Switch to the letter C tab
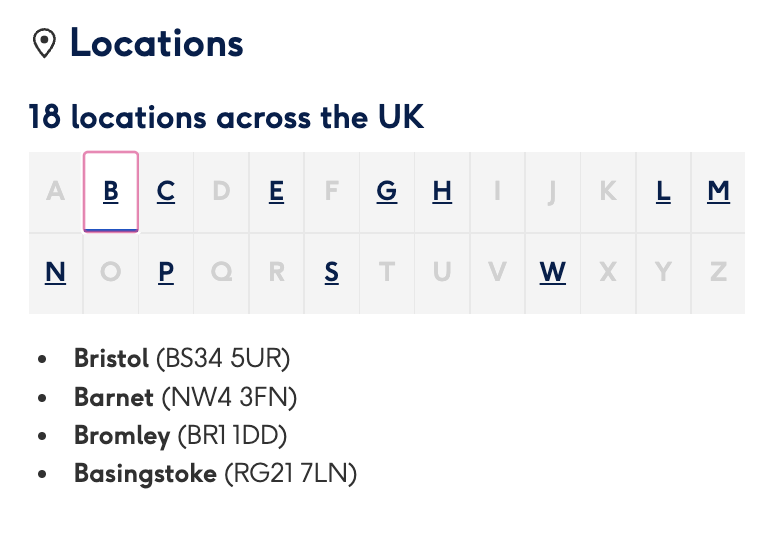 [x=166, y=192]
